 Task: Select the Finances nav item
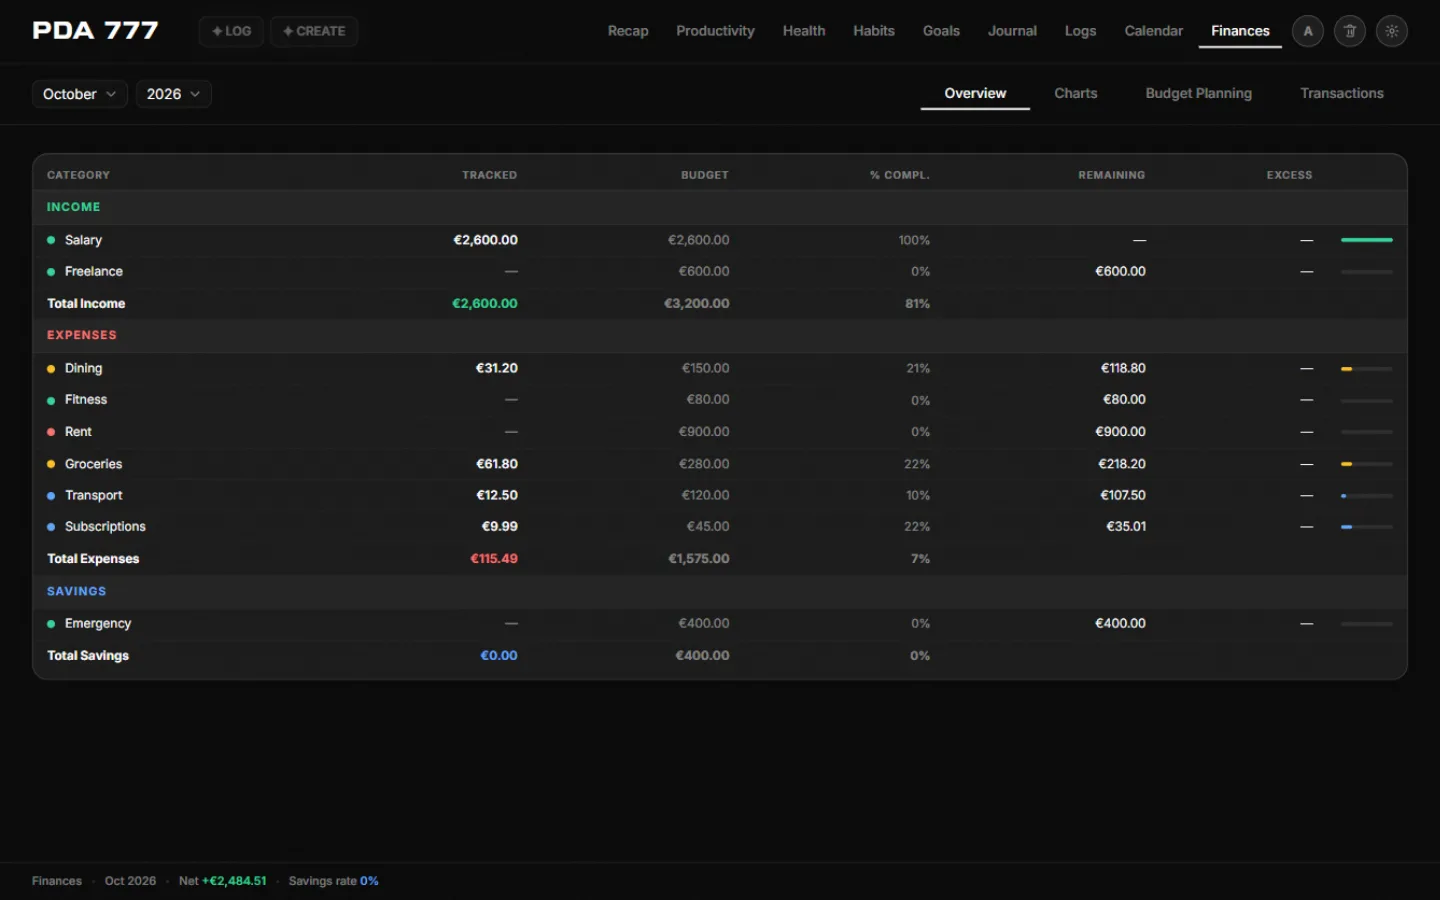(x=1240, y=31)
